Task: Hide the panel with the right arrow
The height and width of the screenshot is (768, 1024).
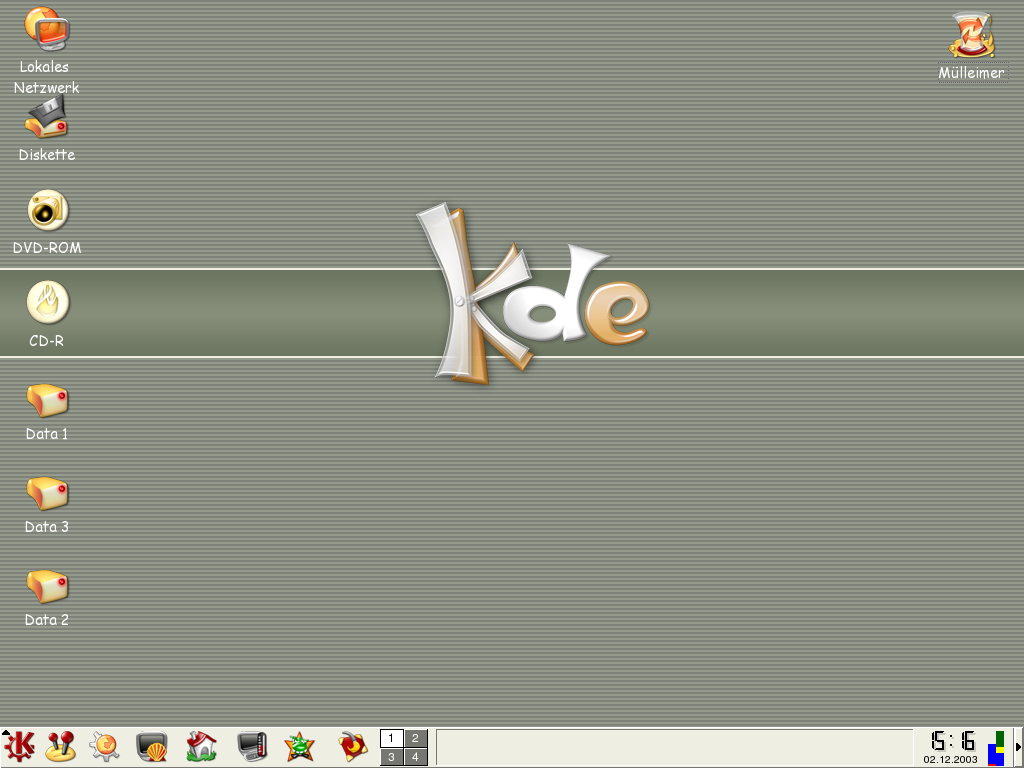Action: 1018,748
